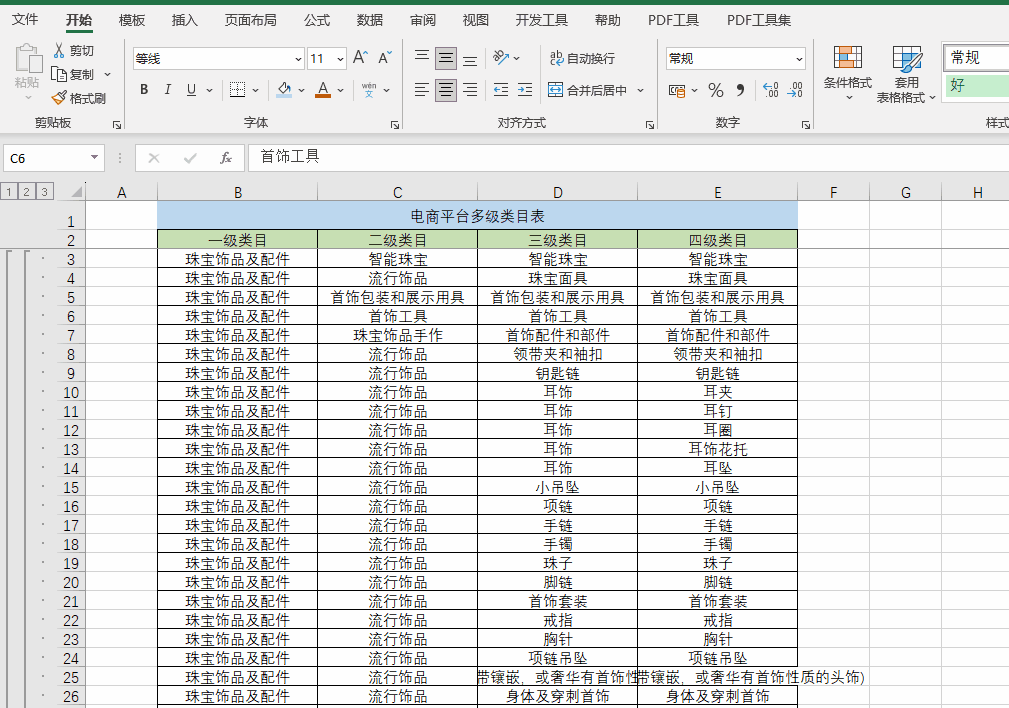Switch to the 审阅 tab

click(423, 20)
